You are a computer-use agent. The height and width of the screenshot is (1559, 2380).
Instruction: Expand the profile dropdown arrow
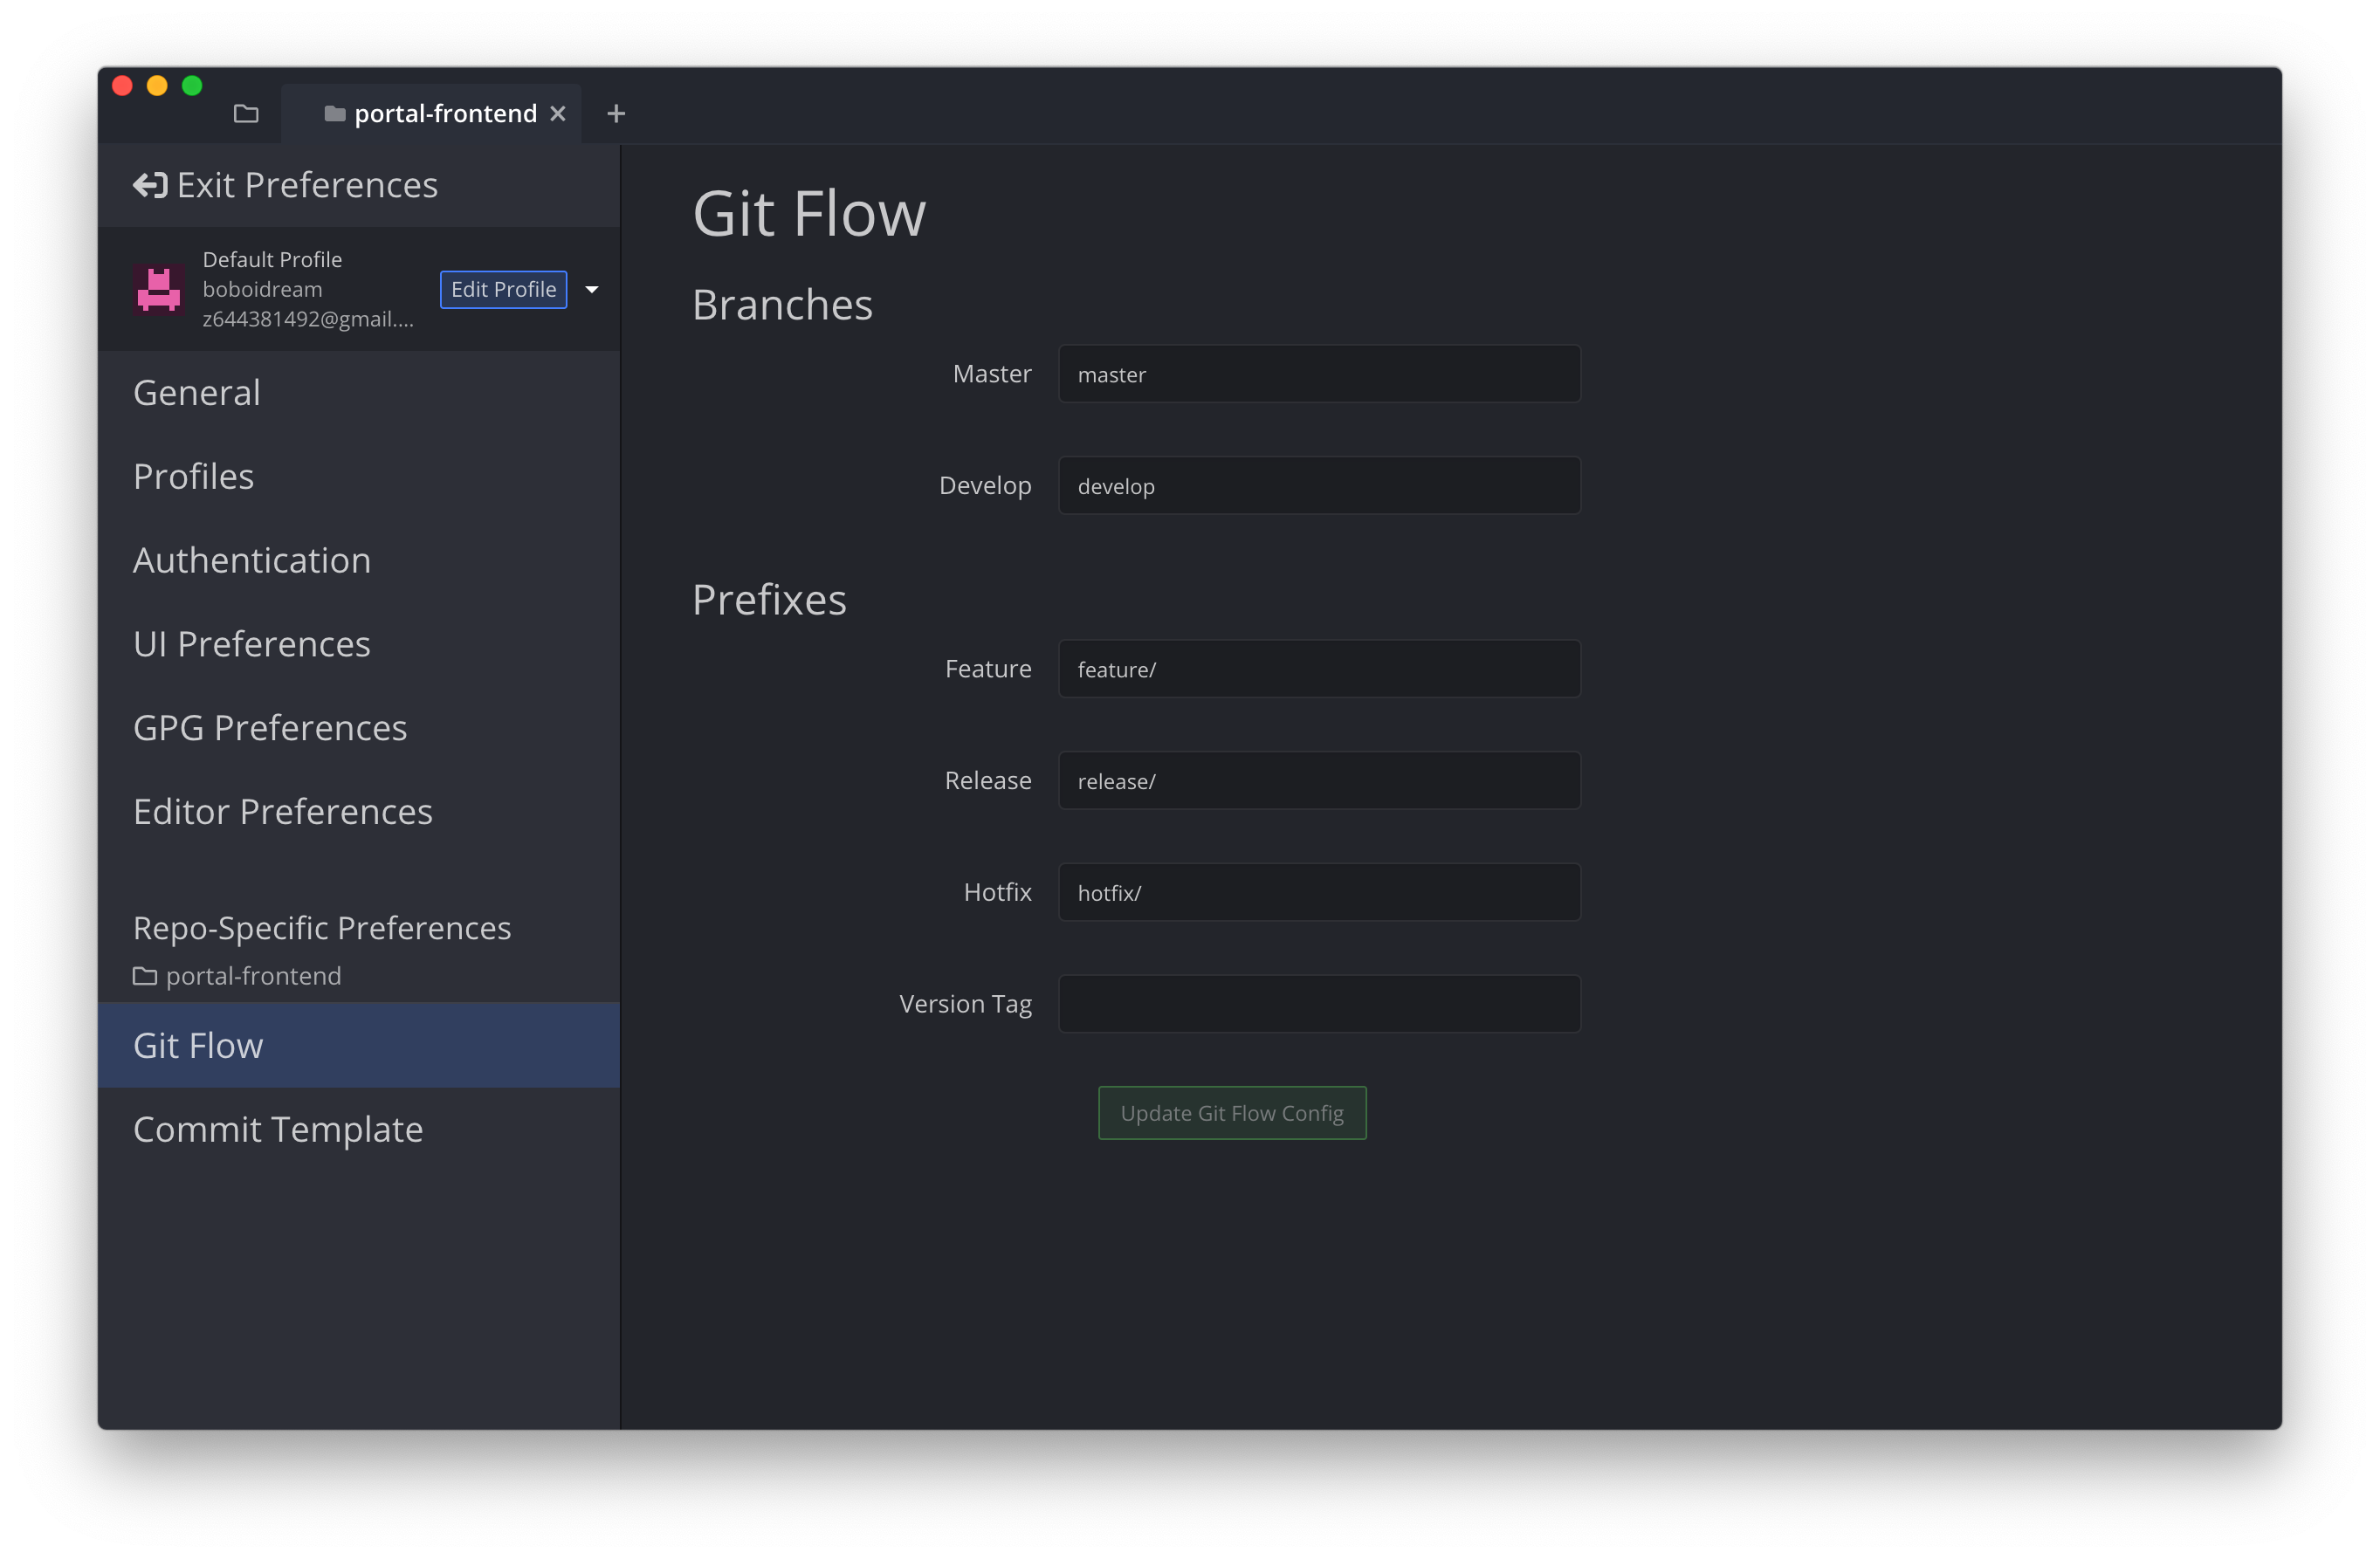tap(592, 289)
